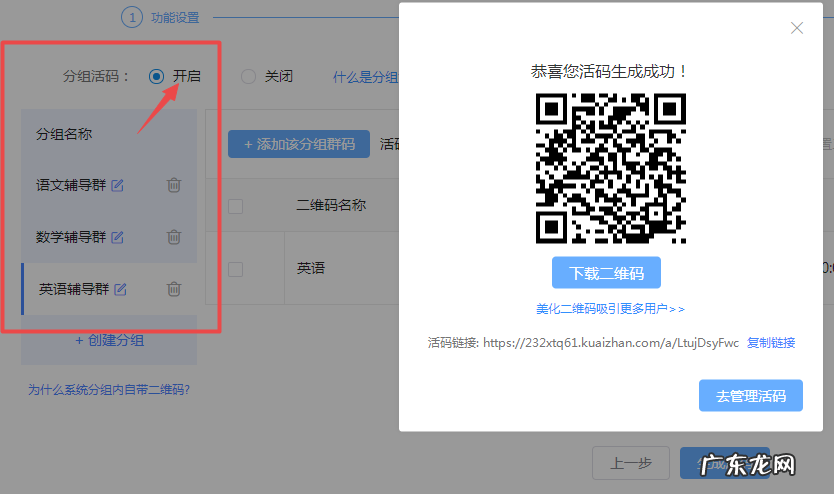Tick the header checkbox beside 二维码名称

[236, 206]
